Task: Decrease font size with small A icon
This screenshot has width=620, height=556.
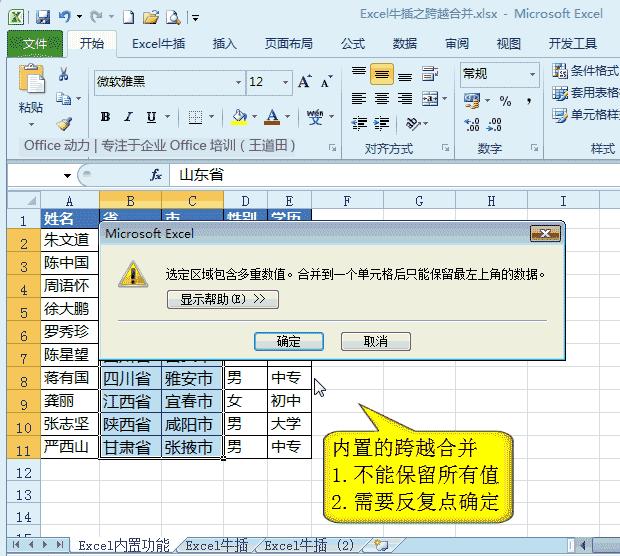Action: (x=326, y=82)
